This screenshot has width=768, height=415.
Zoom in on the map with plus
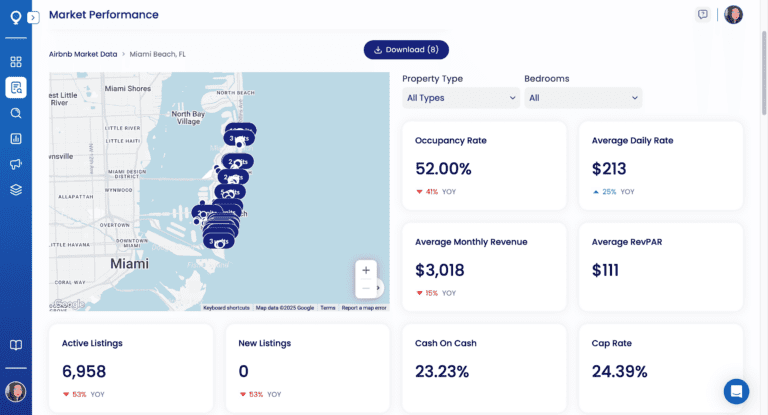(366, 270)
